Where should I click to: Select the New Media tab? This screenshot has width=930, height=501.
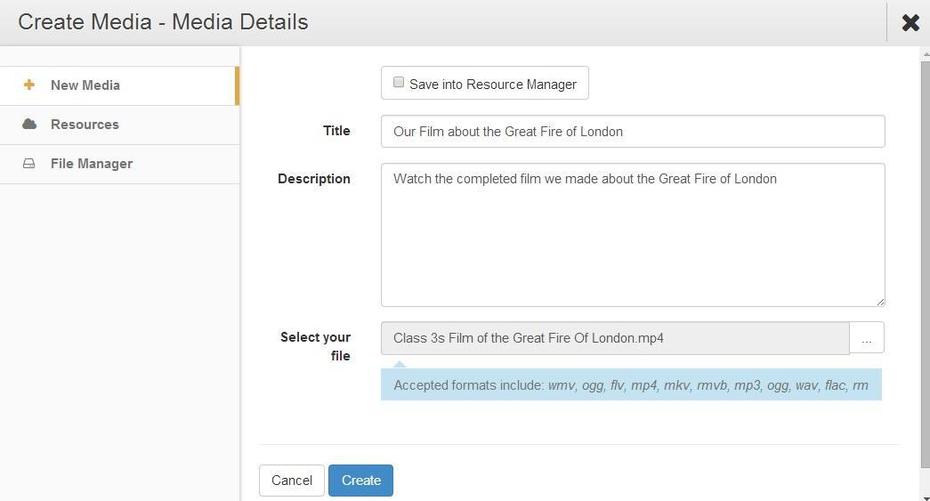tap(119, 85)
